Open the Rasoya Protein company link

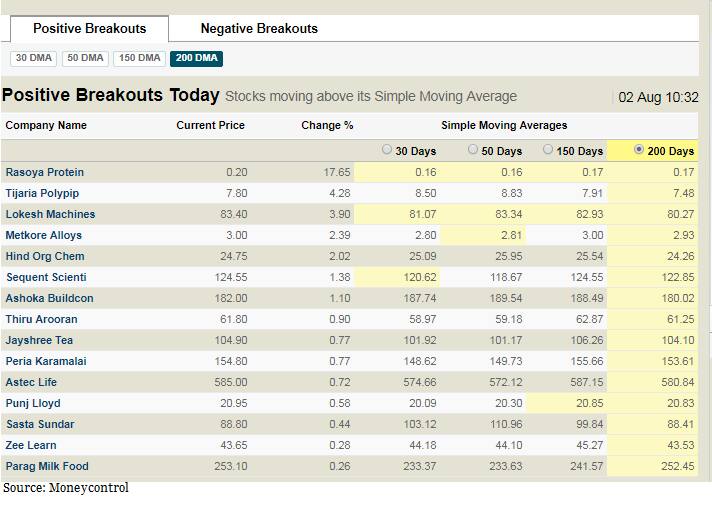point(44,173)
